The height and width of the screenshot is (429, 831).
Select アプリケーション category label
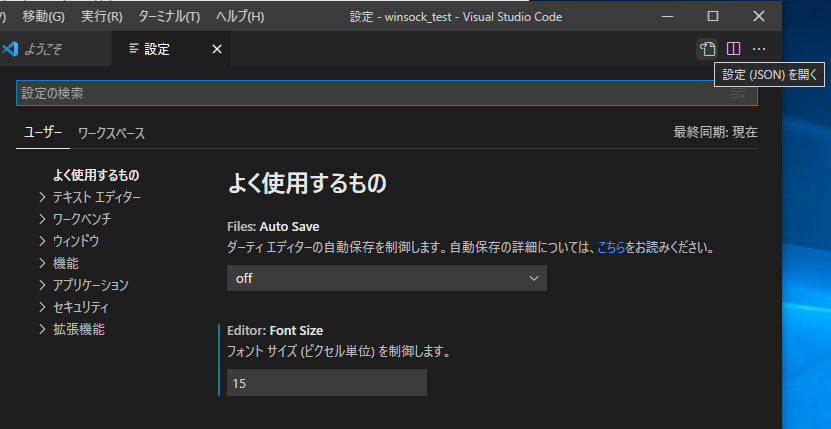(91, 285)
